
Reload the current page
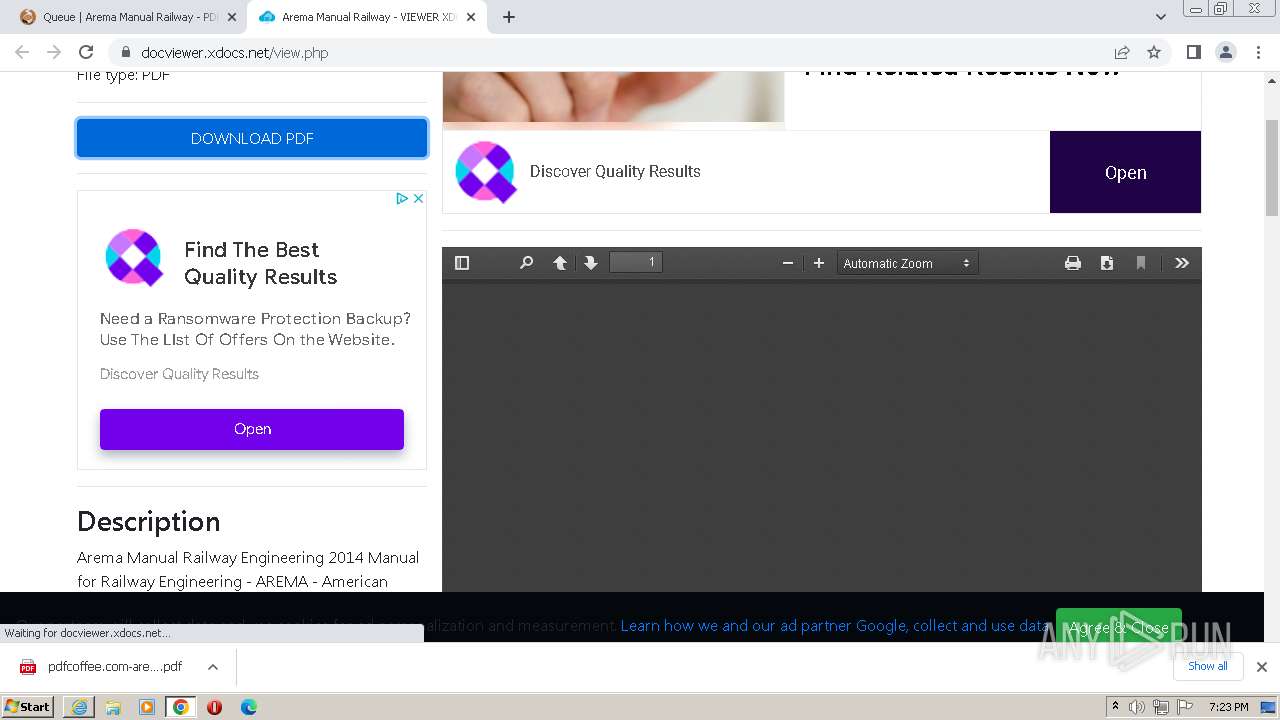pyautogui.click(x=86, y=52)
